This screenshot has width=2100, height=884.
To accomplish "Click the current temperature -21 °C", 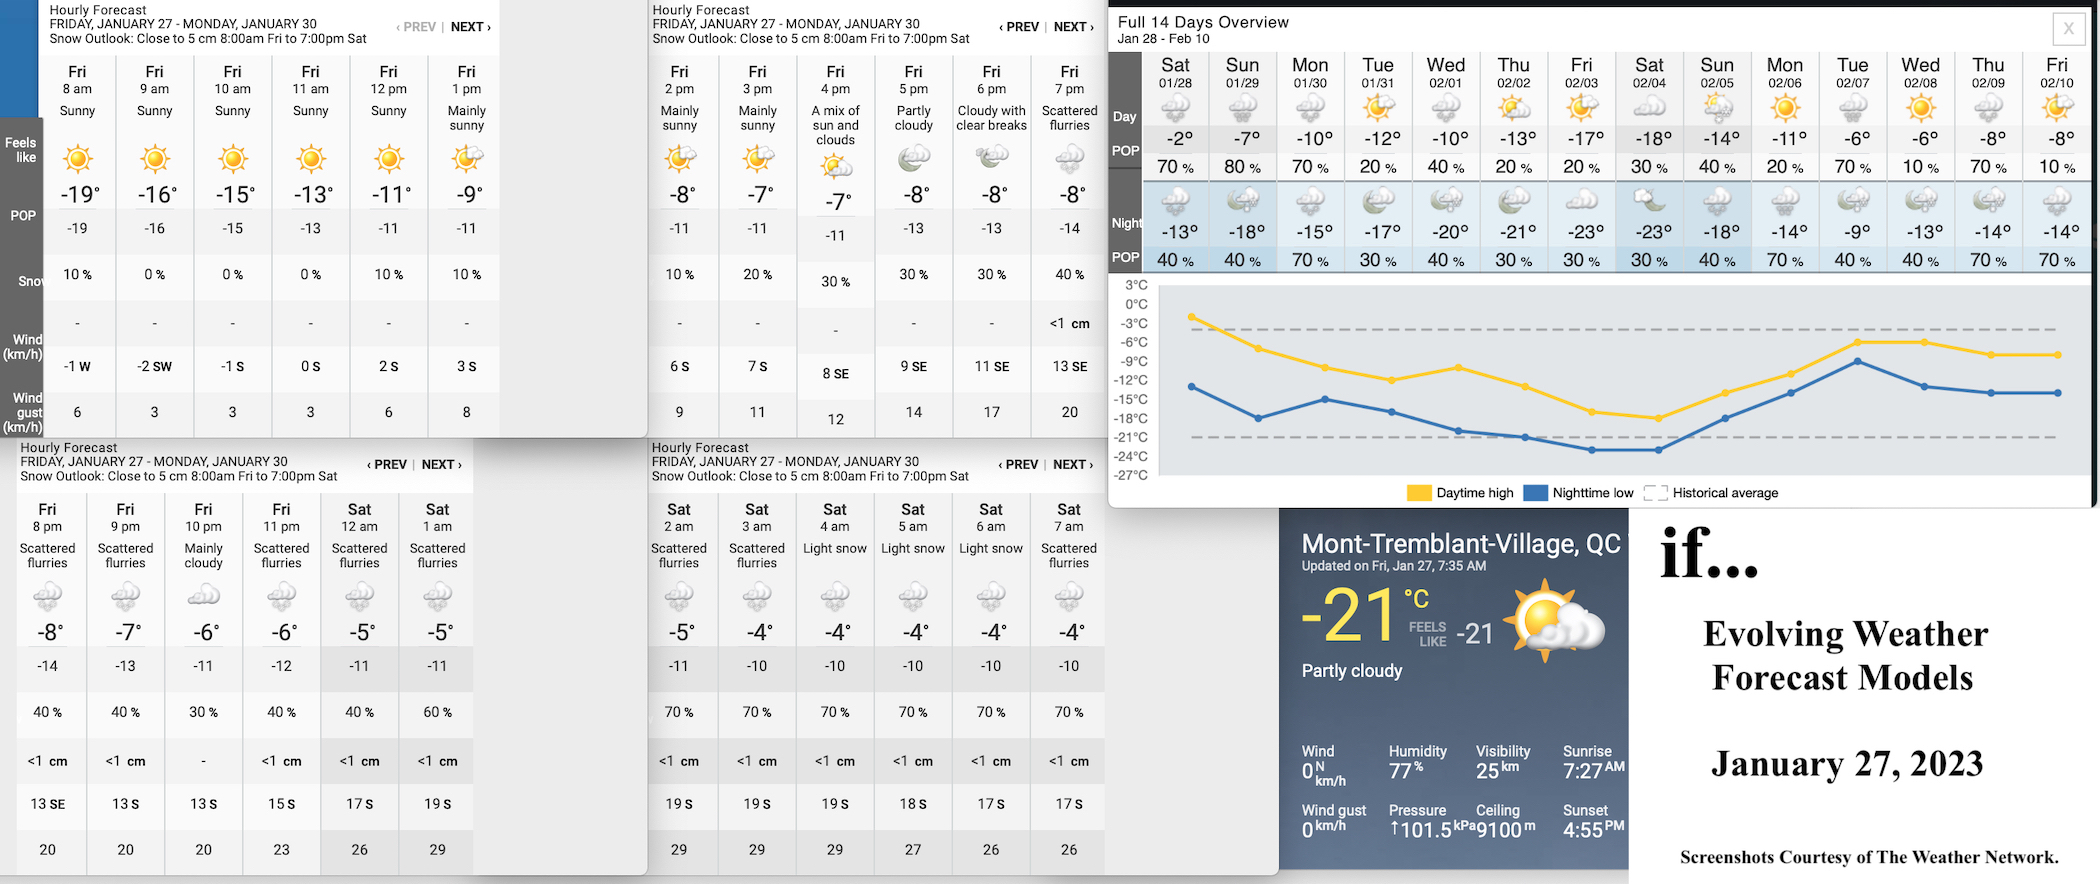I will point(1365,616).
